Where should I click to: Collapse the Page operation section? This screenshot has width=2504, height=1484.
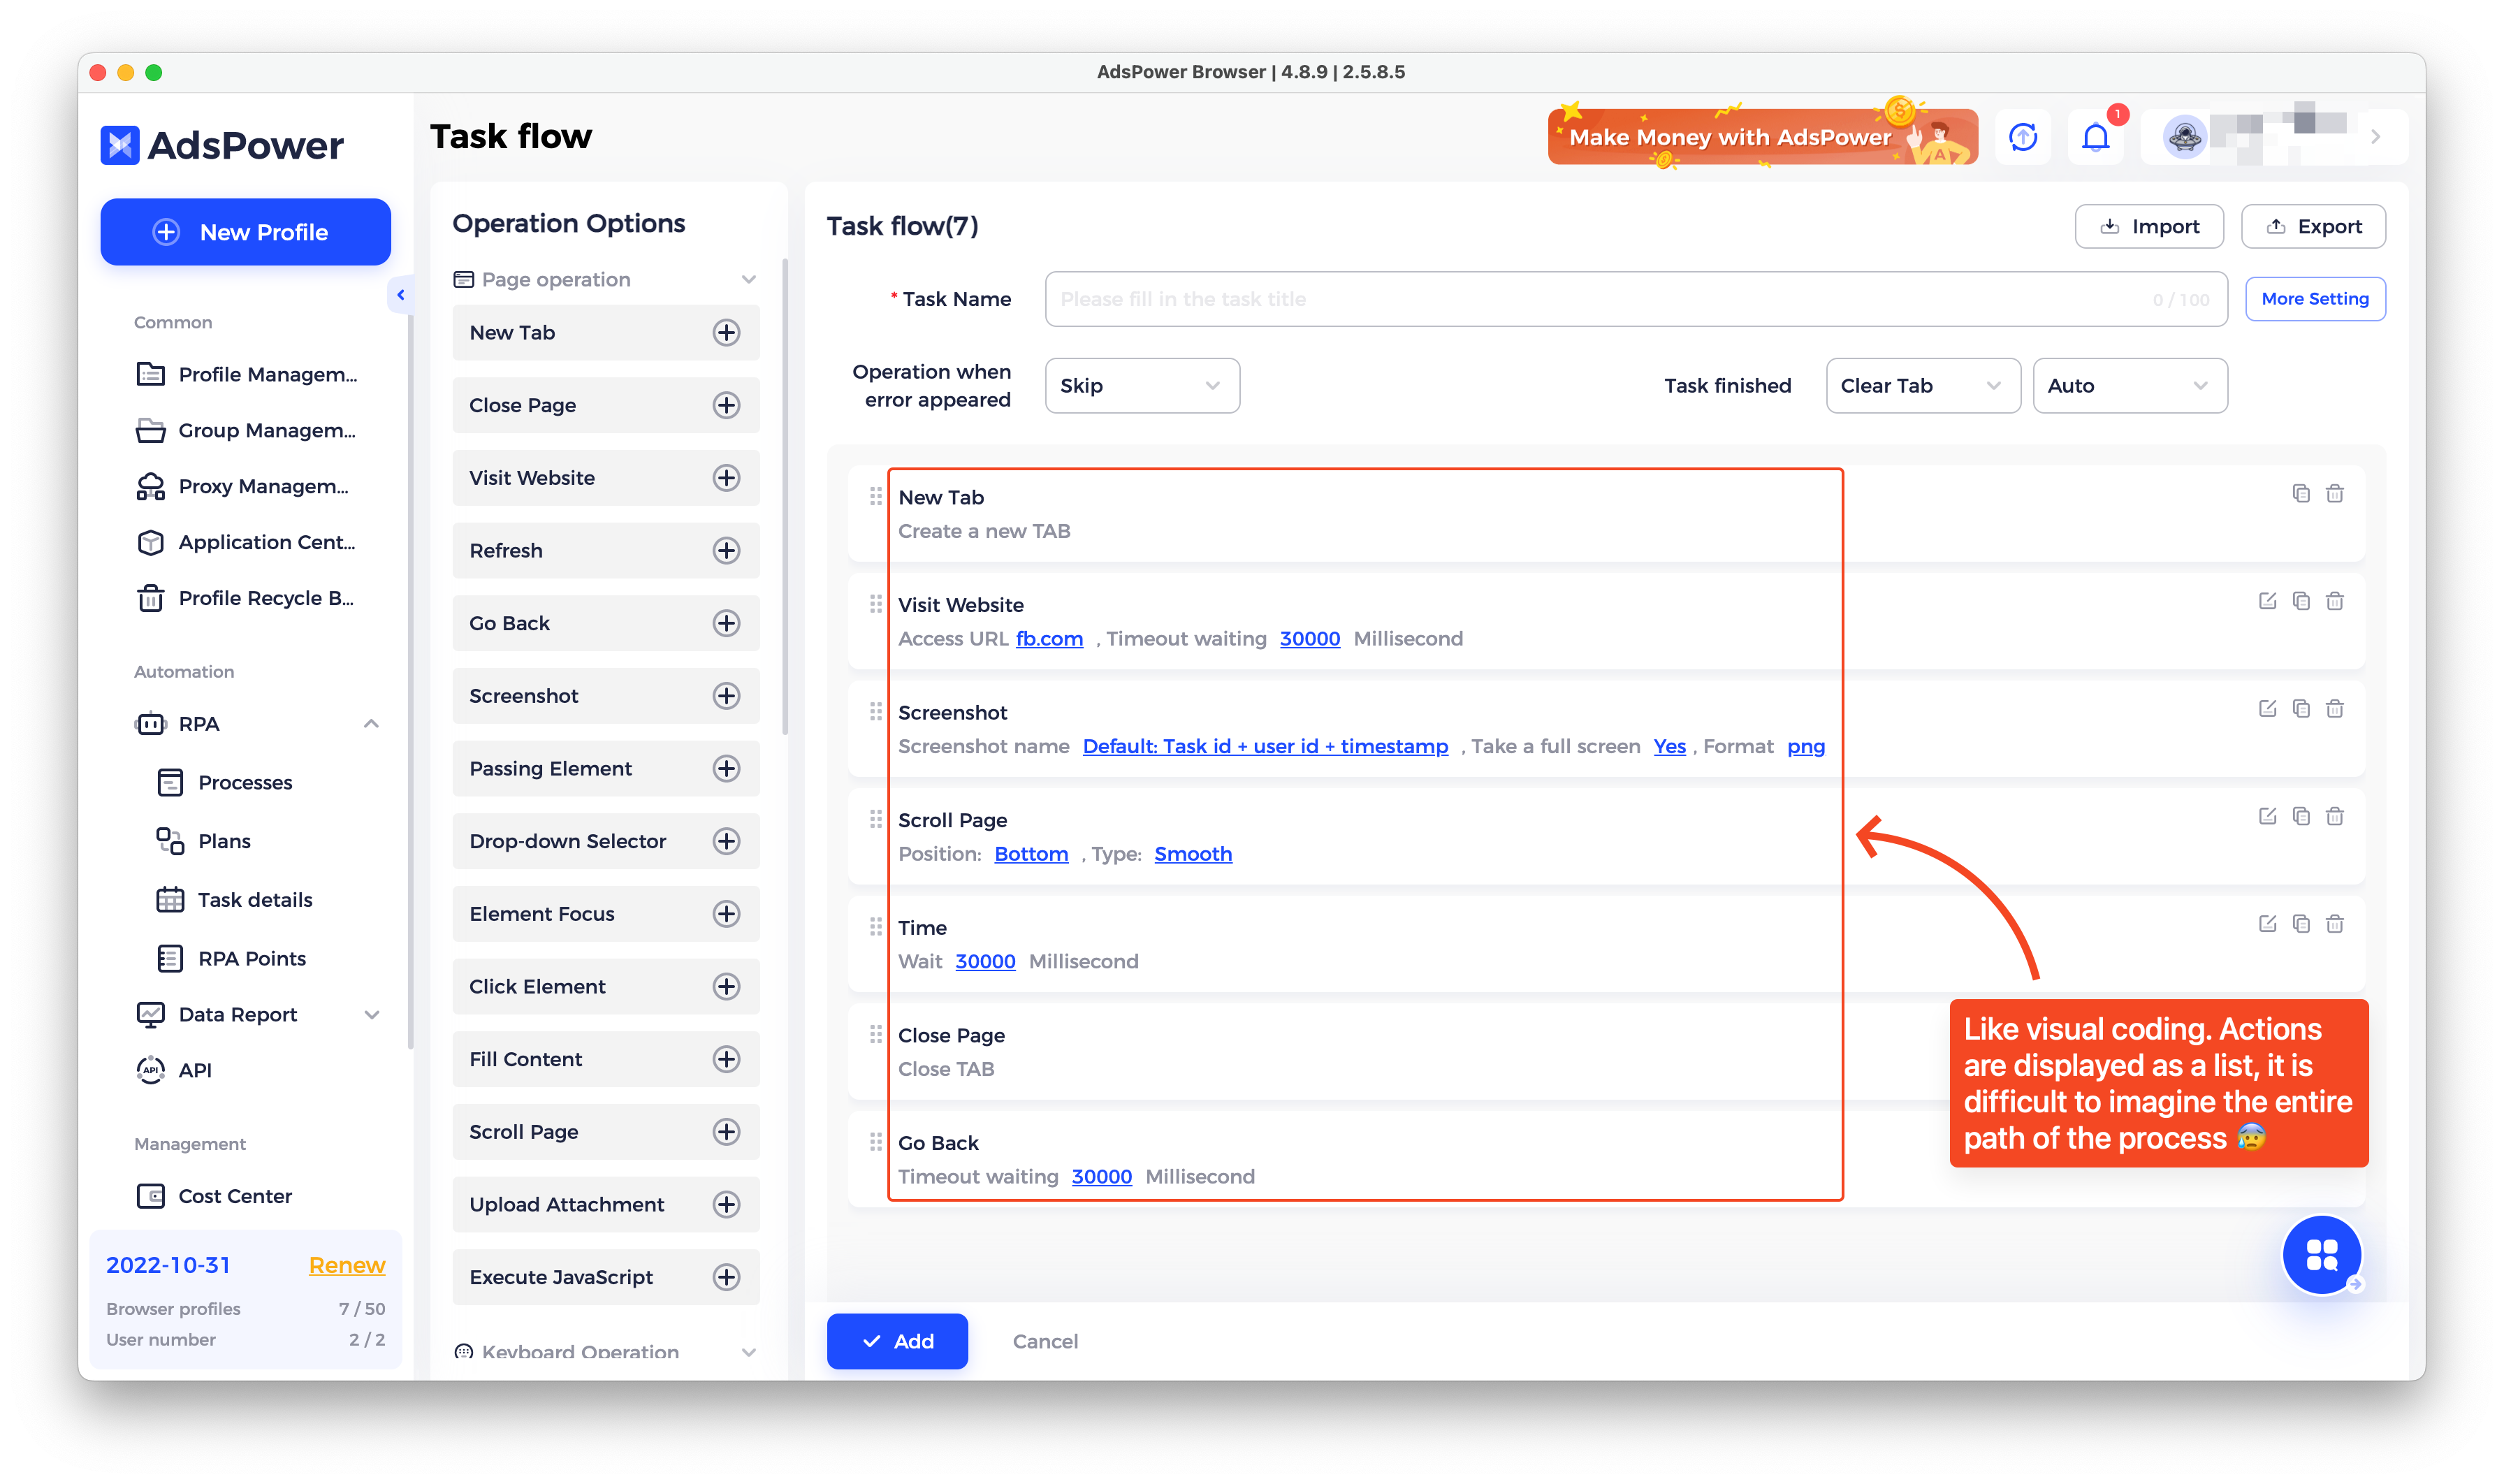(x=748, y=280)
